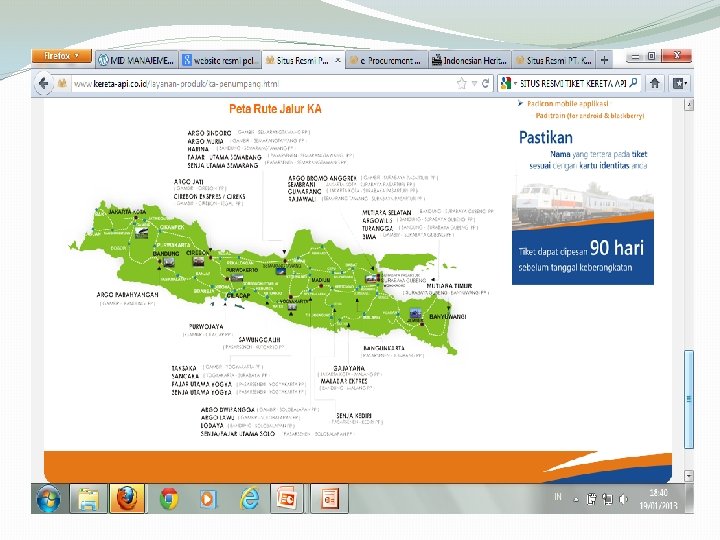Viewport: 720px width, 540px height.
Task: Close the active Situs Resmi P... tab
Action: coord(338,60)
